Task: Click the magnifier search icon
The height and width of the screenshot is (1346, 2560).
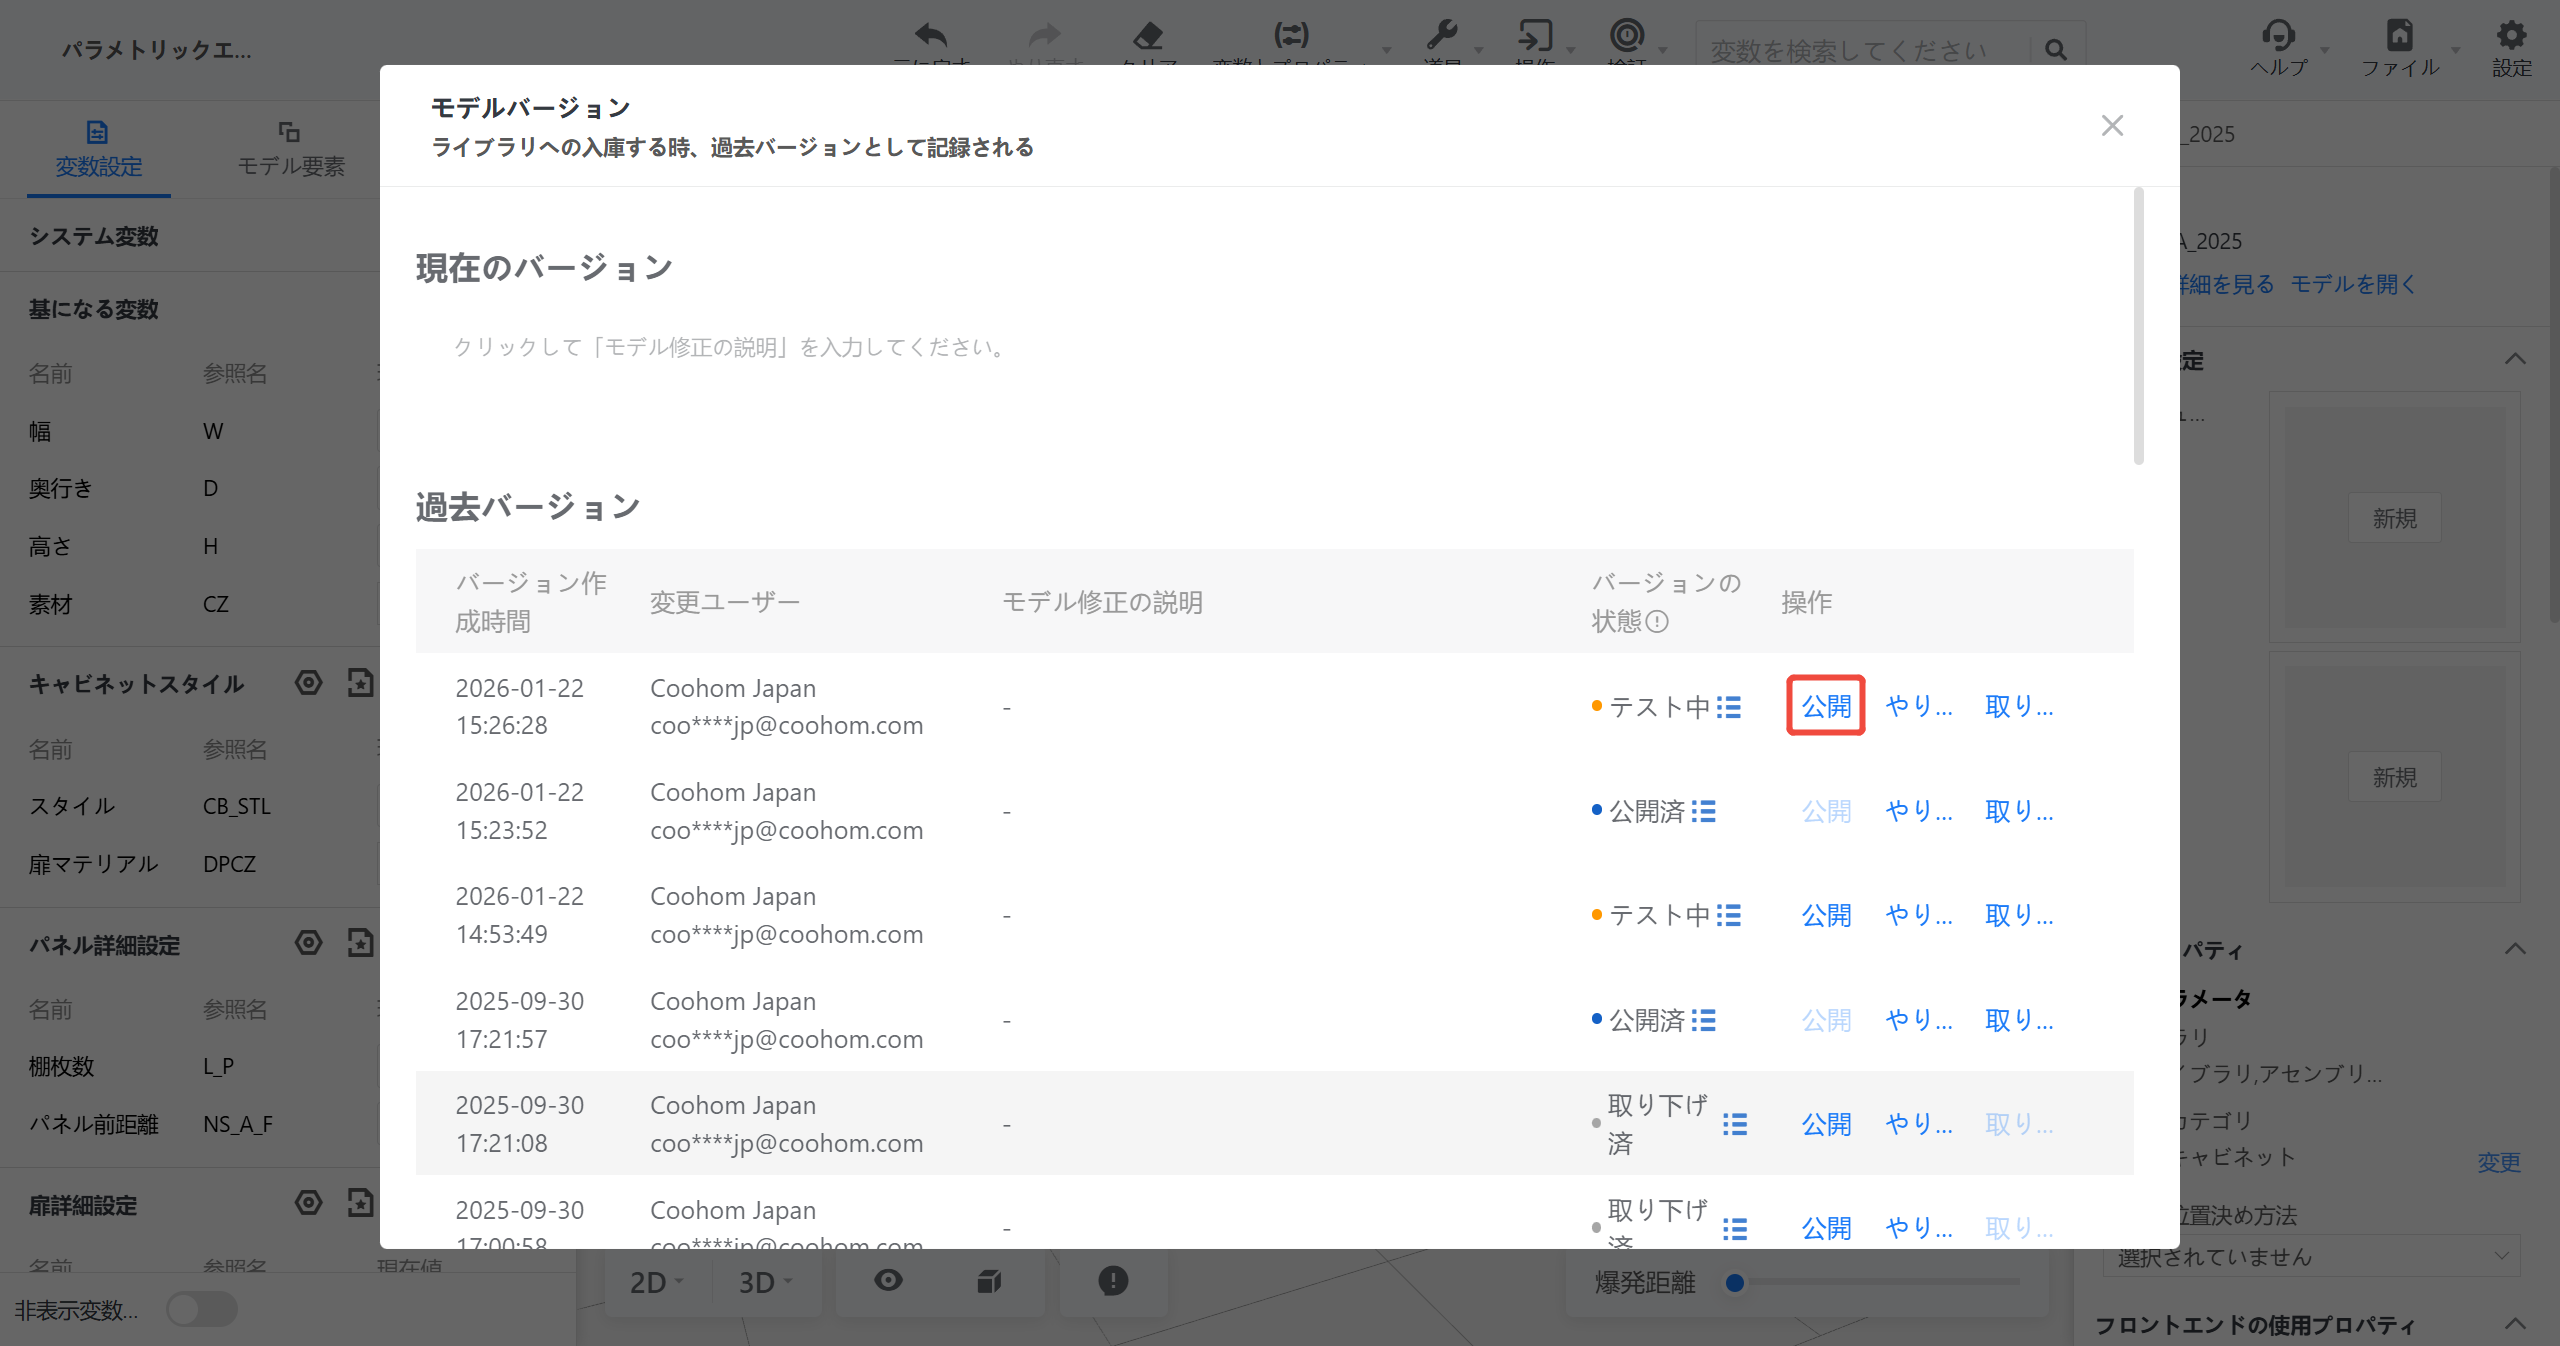Action: pos(2056,49)
